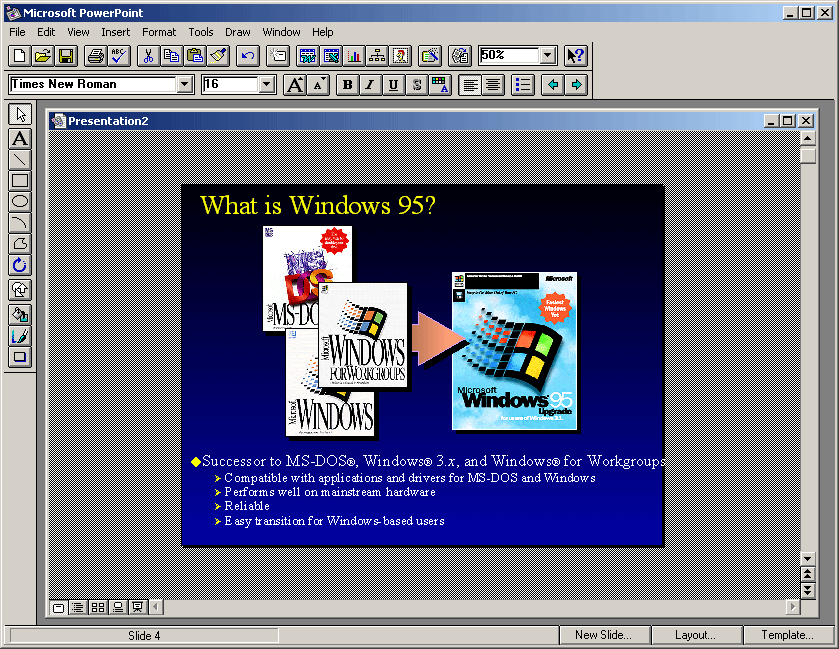The width and height of the screenshot is (839, 649).
Task: Toggle fill color with the paint bucket
Action: (x=20, y=315)
